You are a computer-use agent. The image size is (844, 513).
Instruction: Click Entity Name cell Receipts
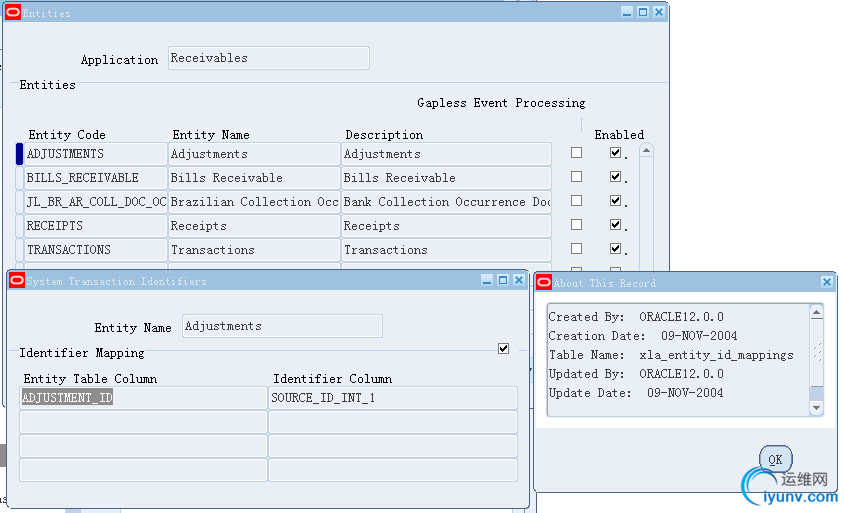click(254, 226)
